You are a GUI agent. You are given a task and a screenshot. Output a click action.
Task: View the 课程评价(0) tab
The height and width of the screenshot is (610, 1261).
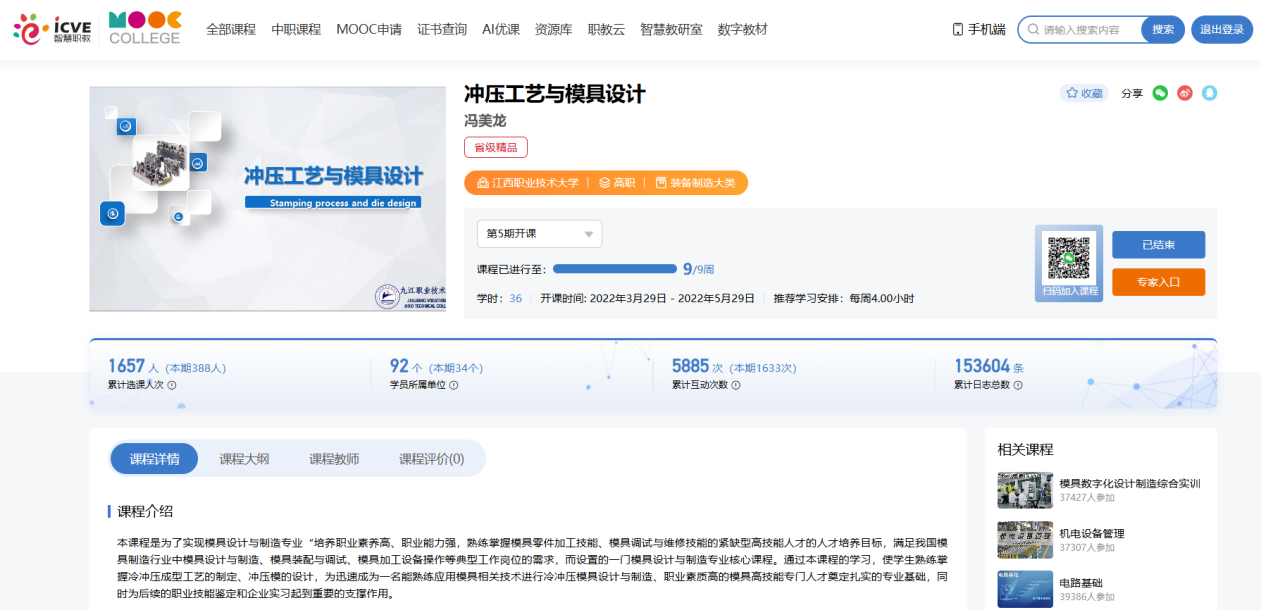(x=431, y=459)
